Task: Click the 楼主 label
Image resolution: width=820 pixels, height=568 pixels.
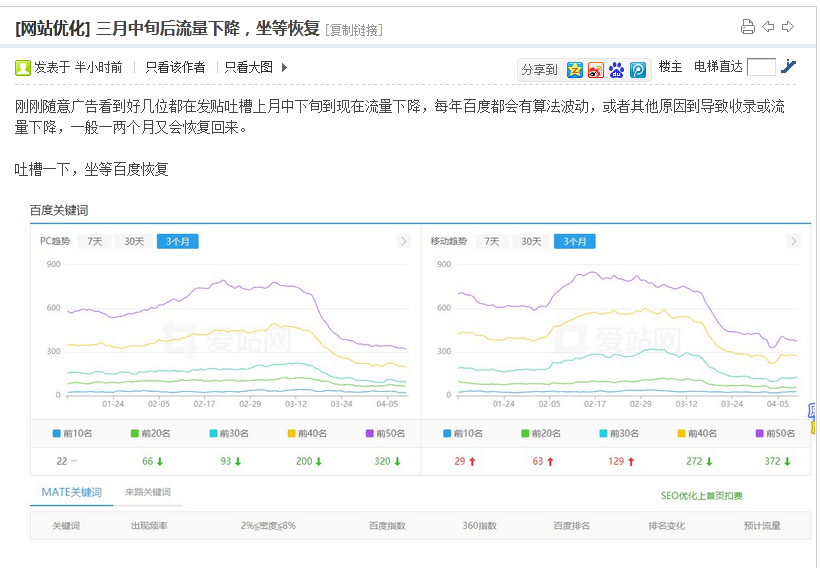Action: [x=670, y=66]
